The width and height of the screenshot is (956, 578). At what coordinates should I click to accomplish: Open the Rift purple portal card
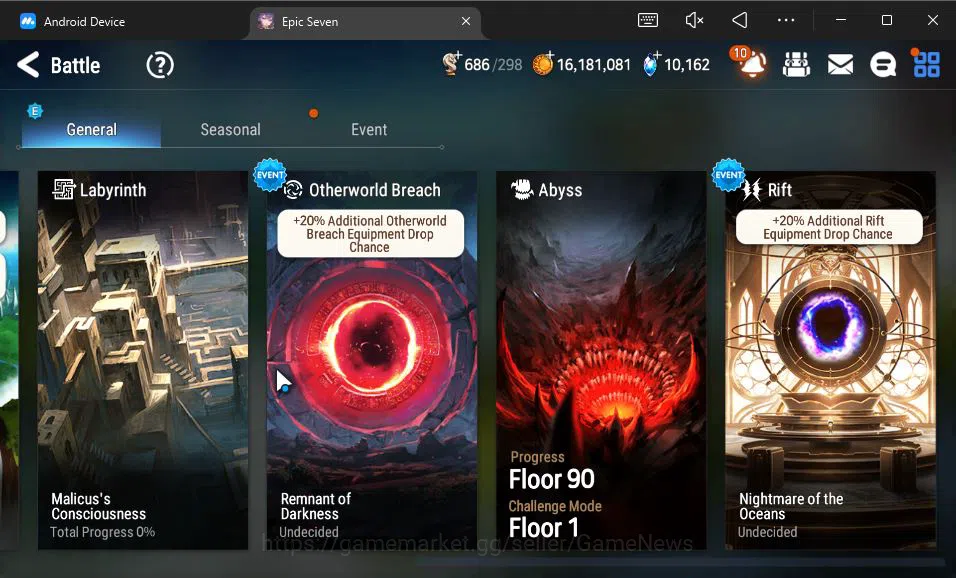[x=830, y=360]
